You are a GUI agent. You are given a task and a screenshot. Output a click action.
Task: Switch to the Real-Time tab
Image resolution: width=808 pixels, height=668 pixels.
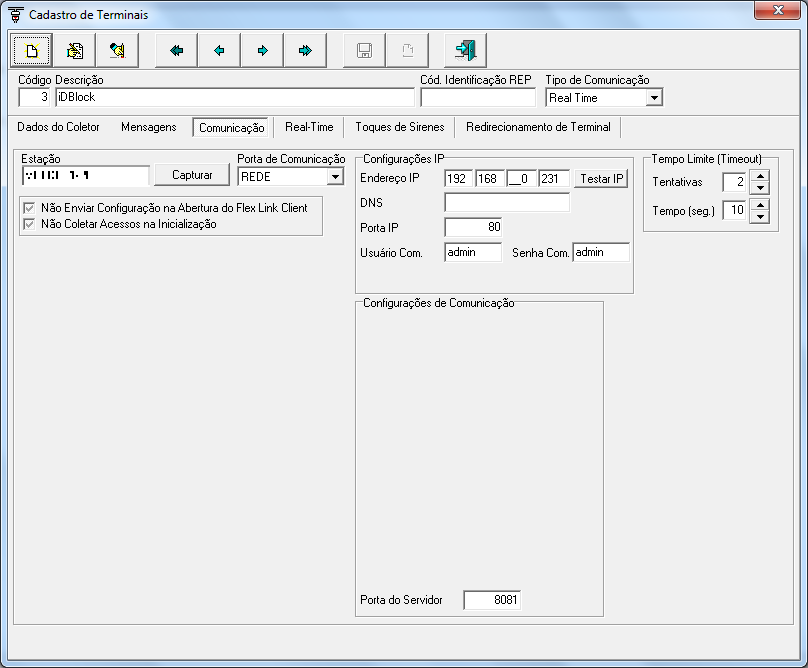point(309,127)
